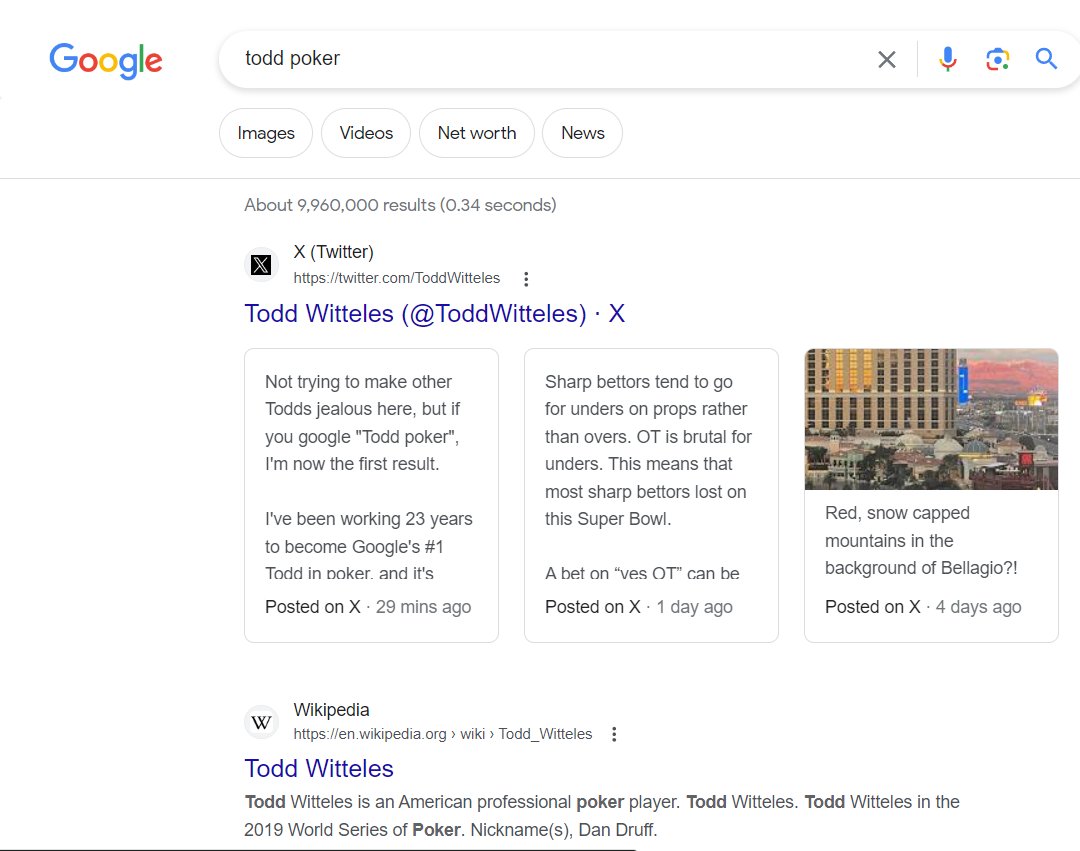Open Todd Witteles (@ToddWitteles) · X link

[x=435, y=314]
